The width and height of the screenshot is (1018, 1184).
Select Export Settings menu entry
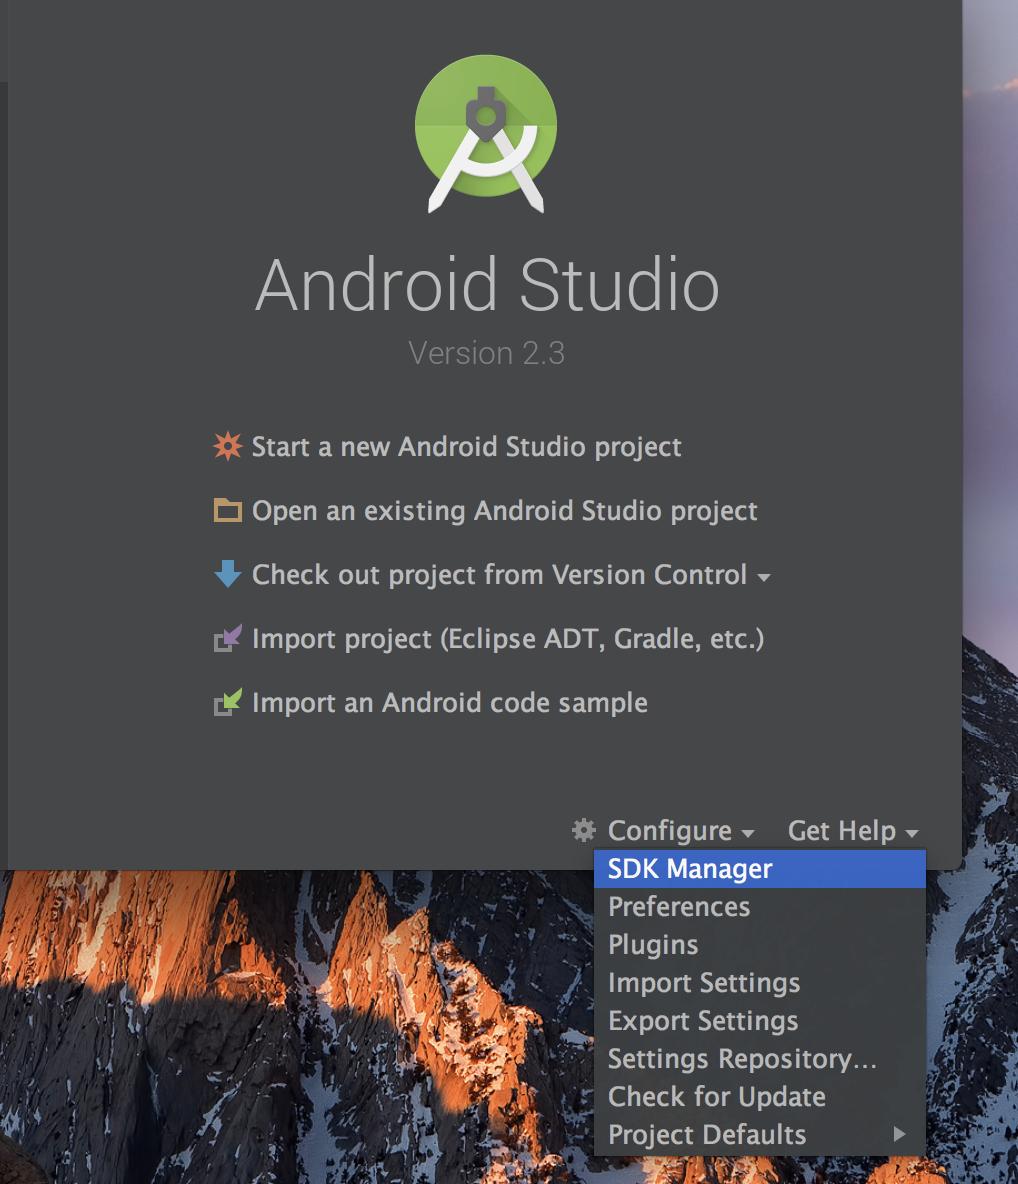pos(760,1020)
